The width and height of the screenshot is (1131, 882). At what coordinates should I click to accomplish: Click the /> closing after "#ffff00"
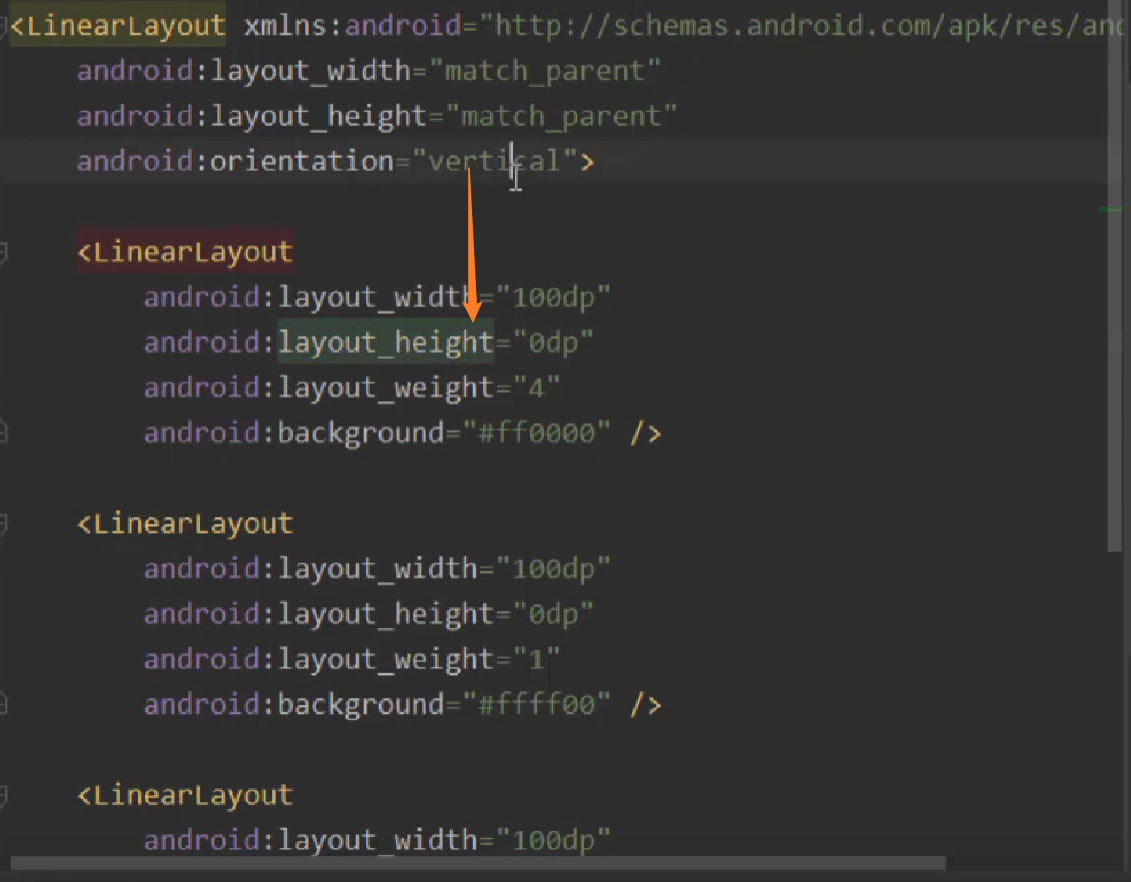[x=646, y=705]
